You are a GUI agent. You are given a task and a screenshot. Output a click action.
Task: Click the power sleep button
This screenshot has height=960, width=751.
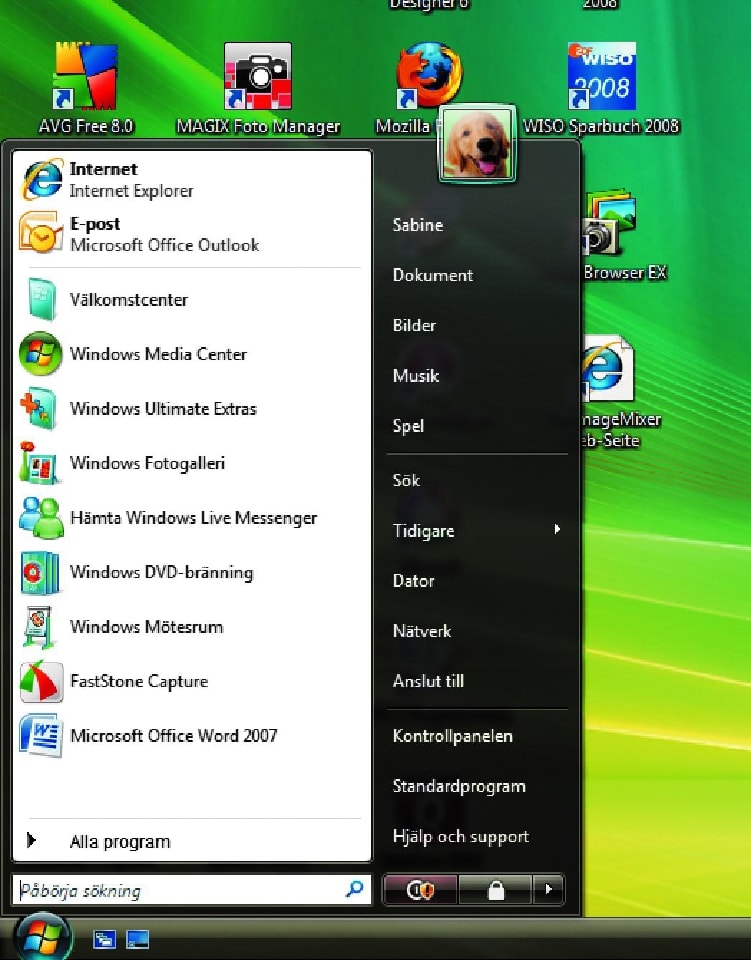(x=420, y=889)
